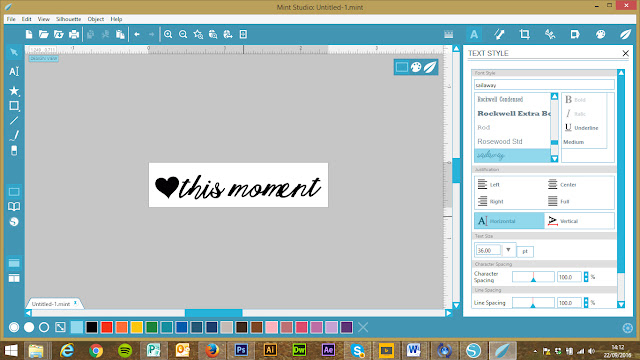The image size is (640, 360).
Task: Click the horizontal canvas scrollbar thumb
Action: point(213,313)
